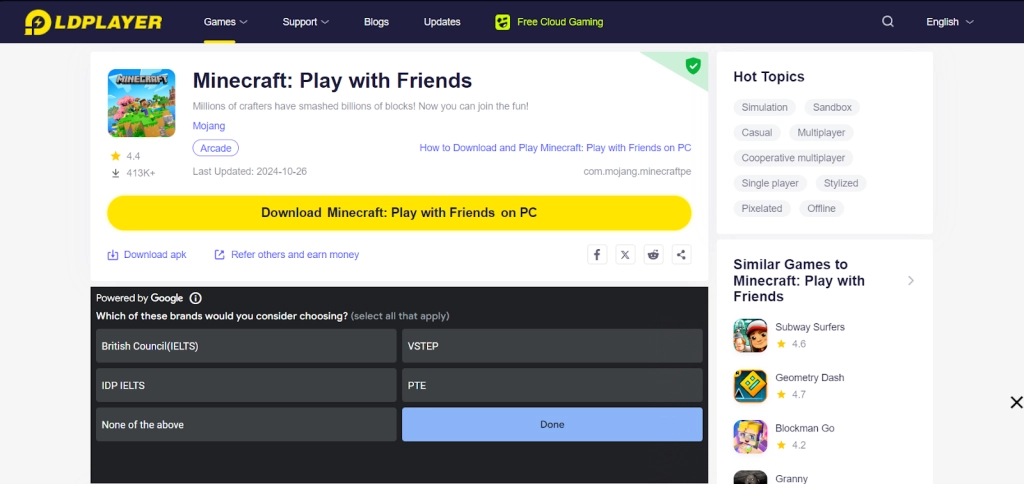Select the Stylized topic tag
The width and height of the screenshot is (1024, 484).
pos(841,184)
